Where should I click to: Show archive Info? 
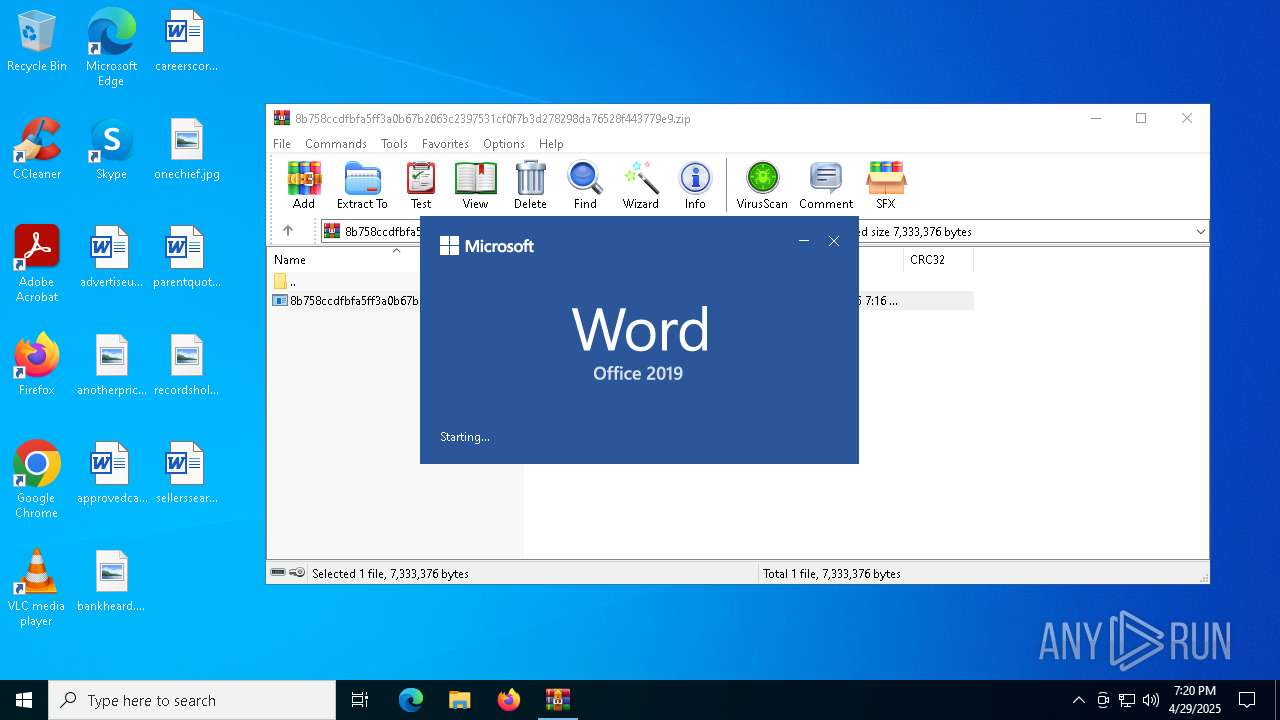point(695,186)
